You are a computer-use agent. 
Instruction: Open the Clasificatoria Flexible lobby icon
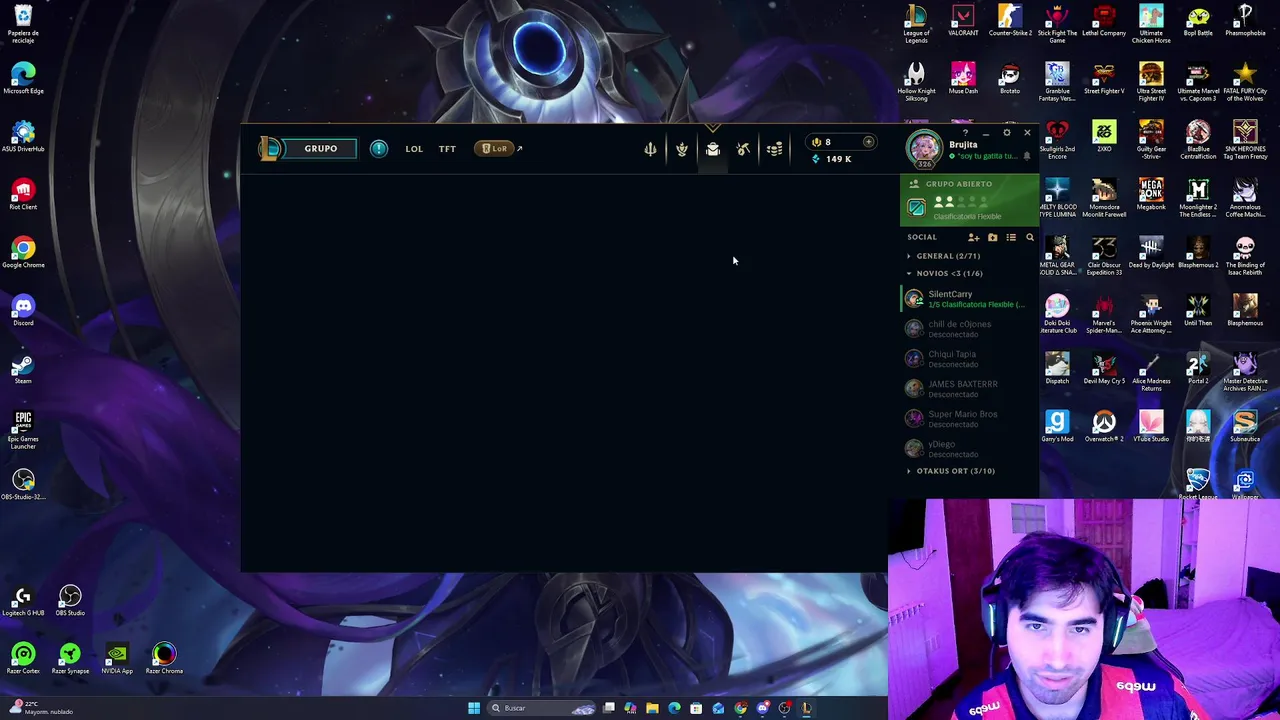[x=916, y=207]
